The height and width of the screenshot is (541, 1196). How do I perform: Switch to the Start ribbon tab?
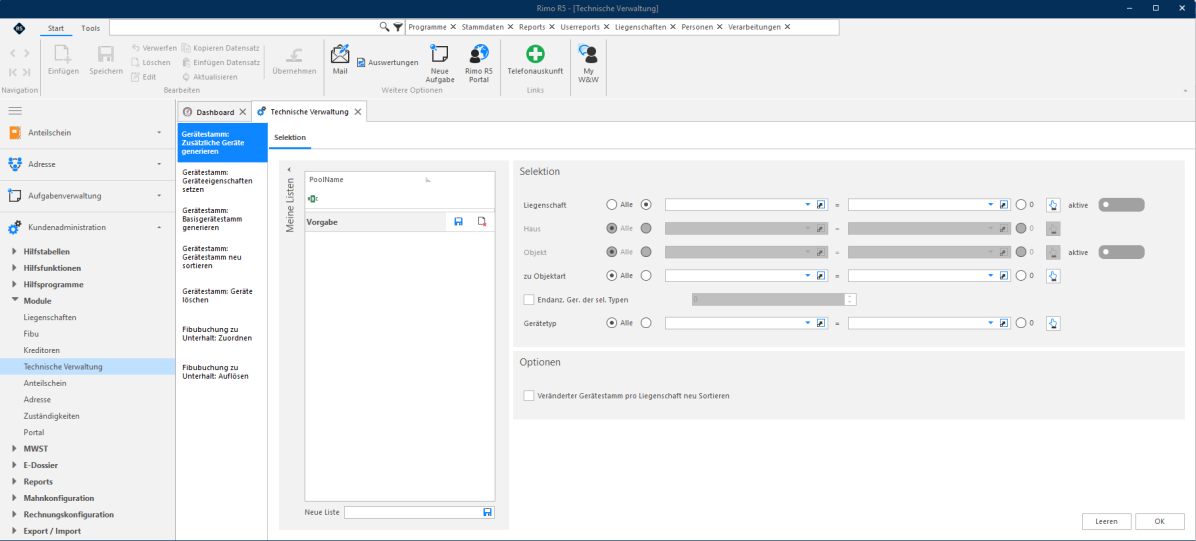56,27
